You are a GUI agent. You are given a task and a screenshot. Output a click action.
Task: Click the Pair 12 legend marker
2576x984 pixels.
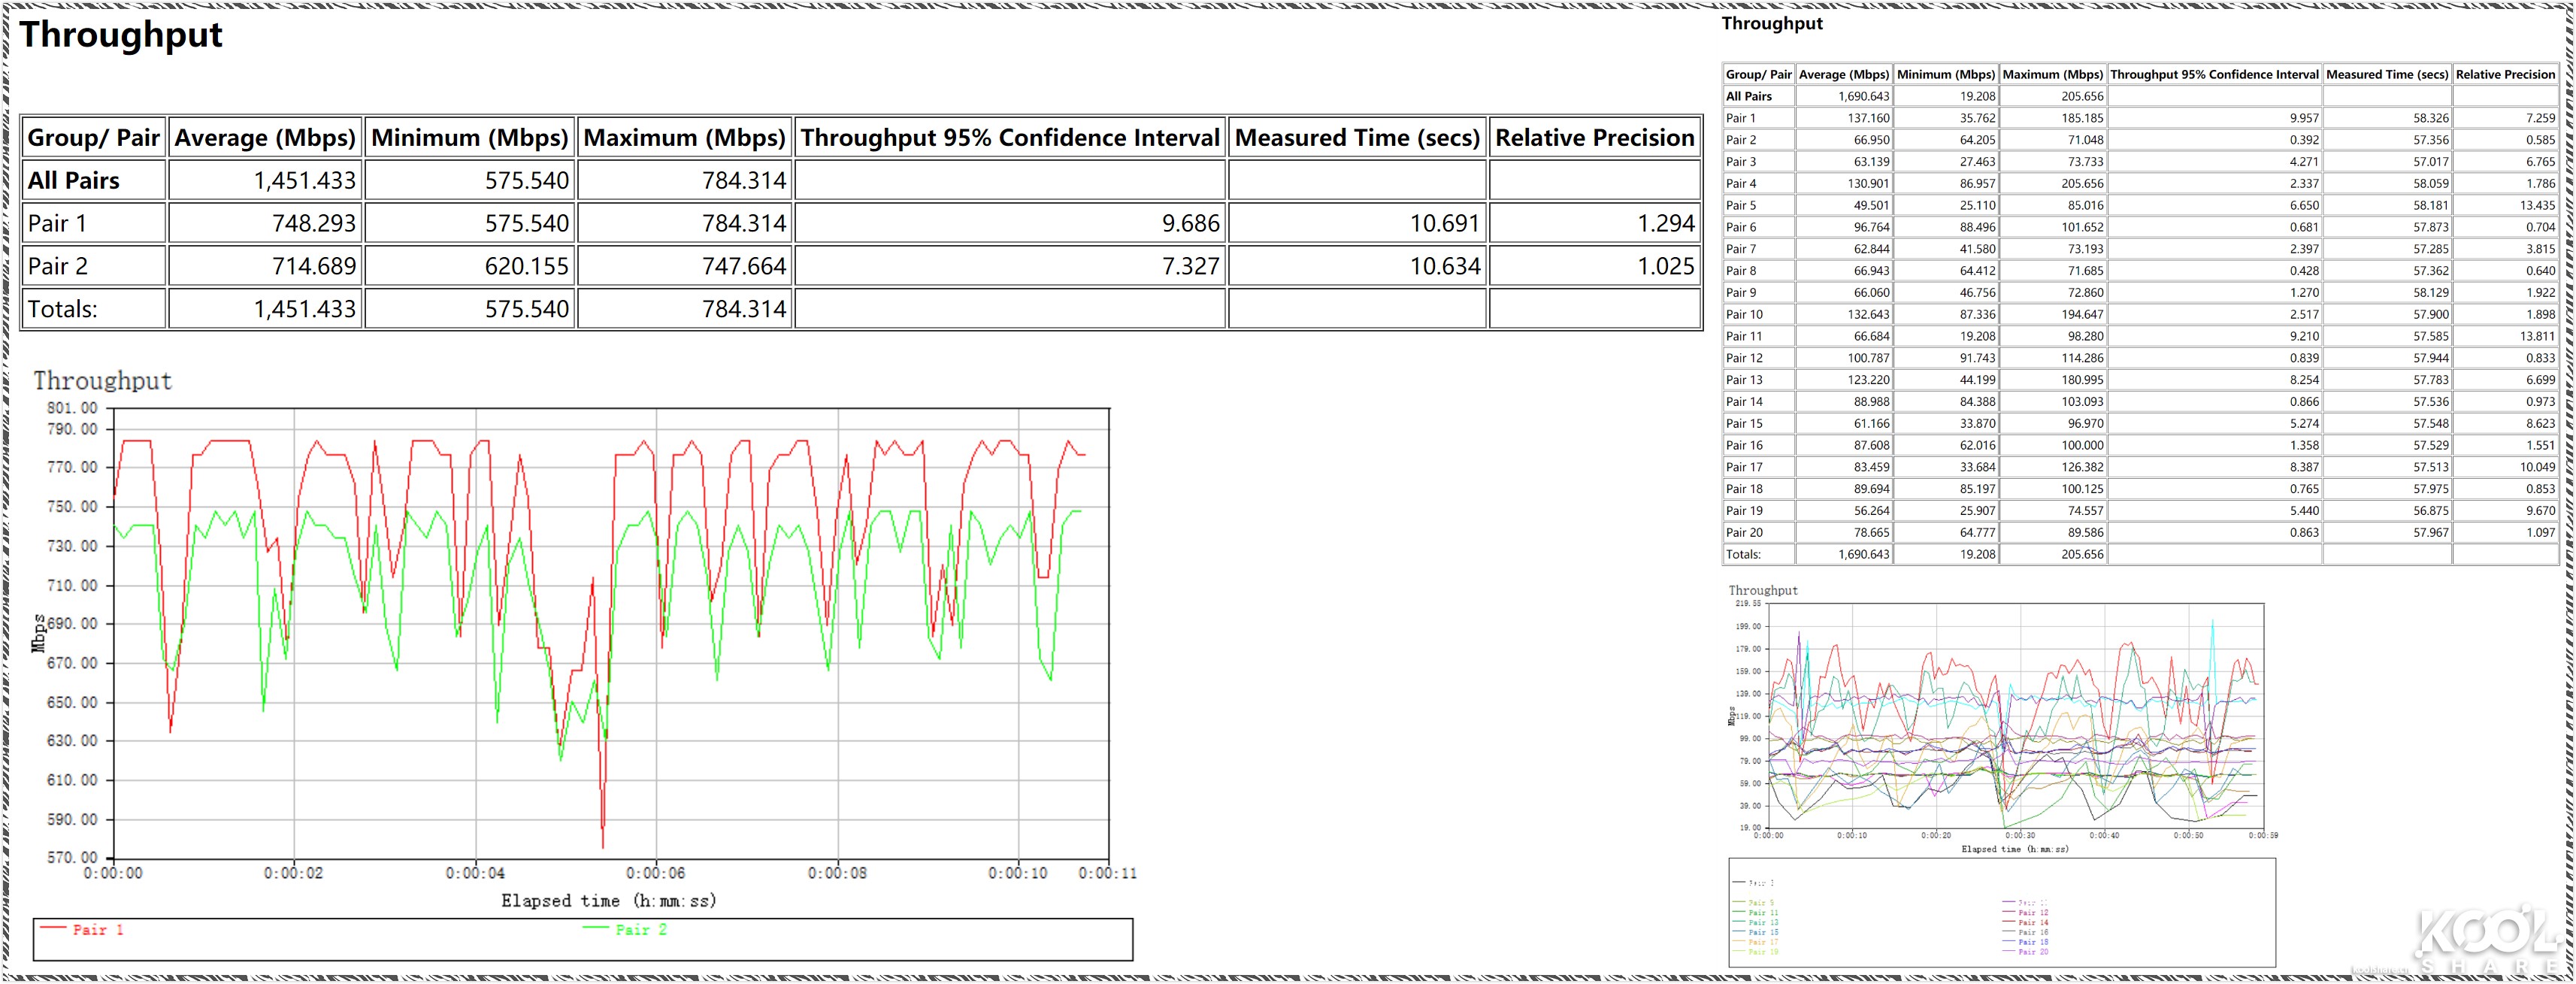pyautogui.click(x=2010, y=913)
